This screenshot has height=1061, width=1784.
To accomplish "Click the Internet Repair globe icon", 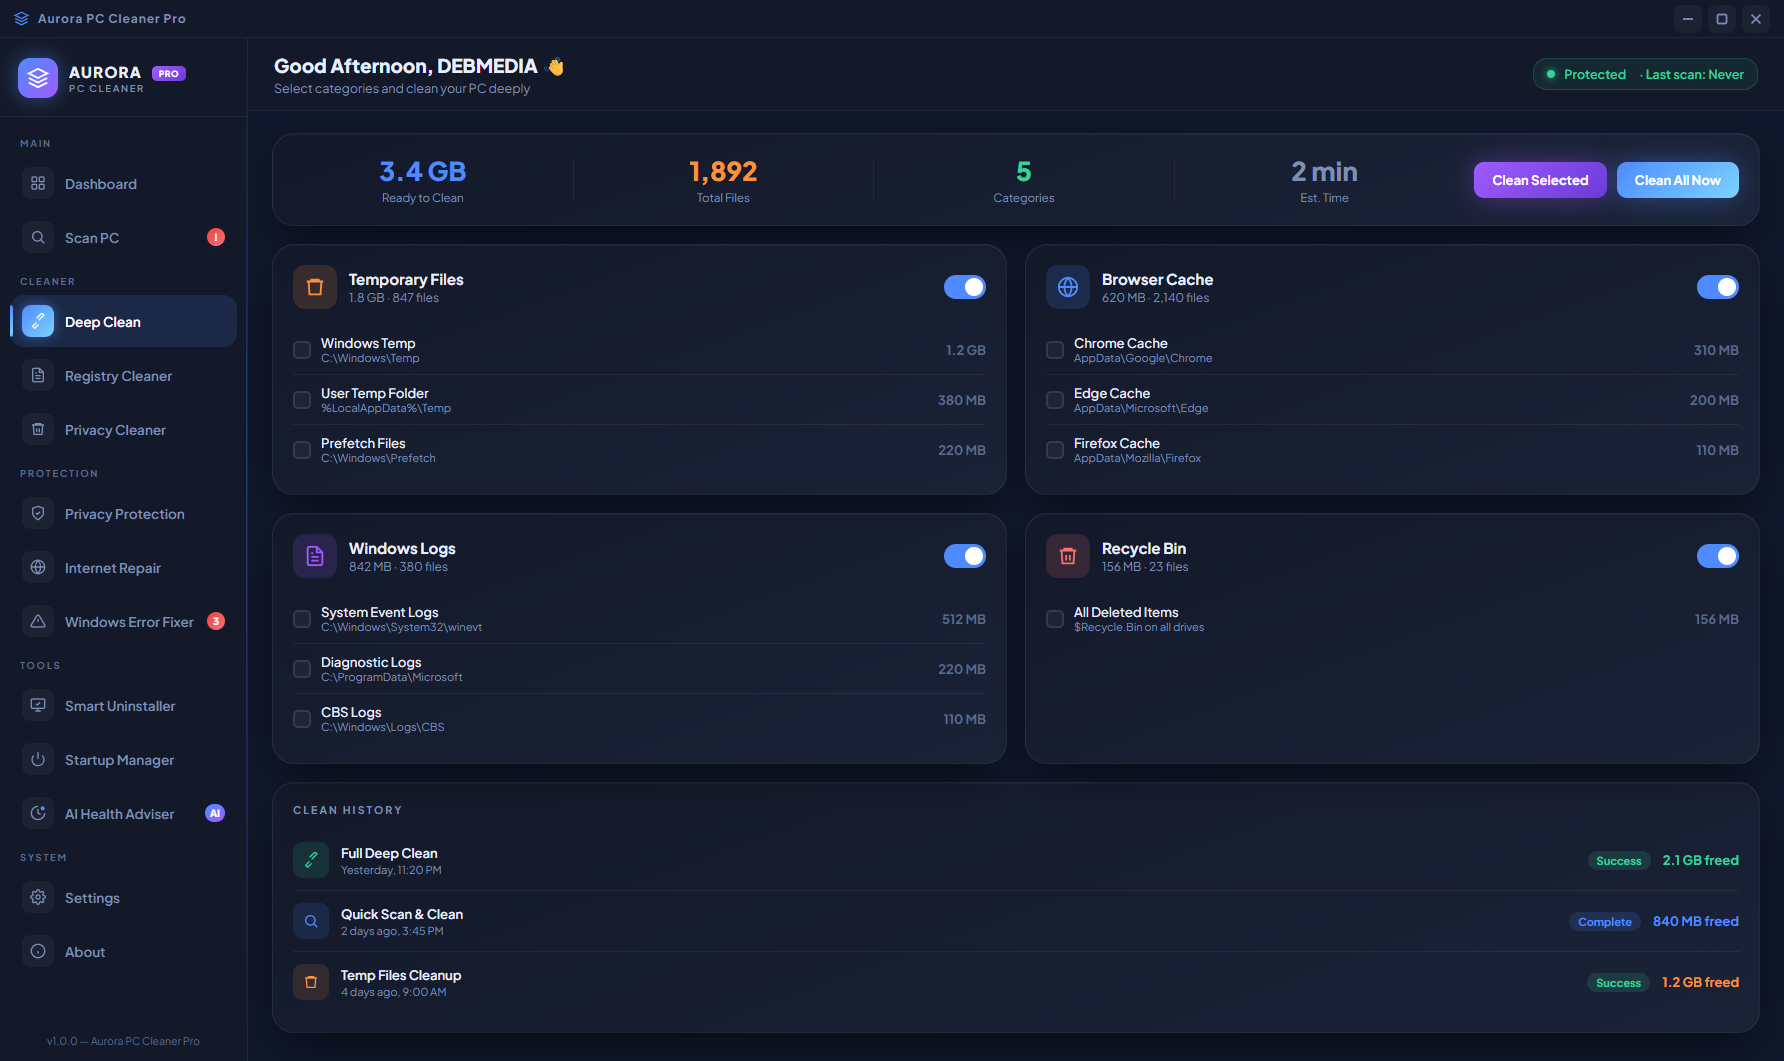I will coord(38,568).
